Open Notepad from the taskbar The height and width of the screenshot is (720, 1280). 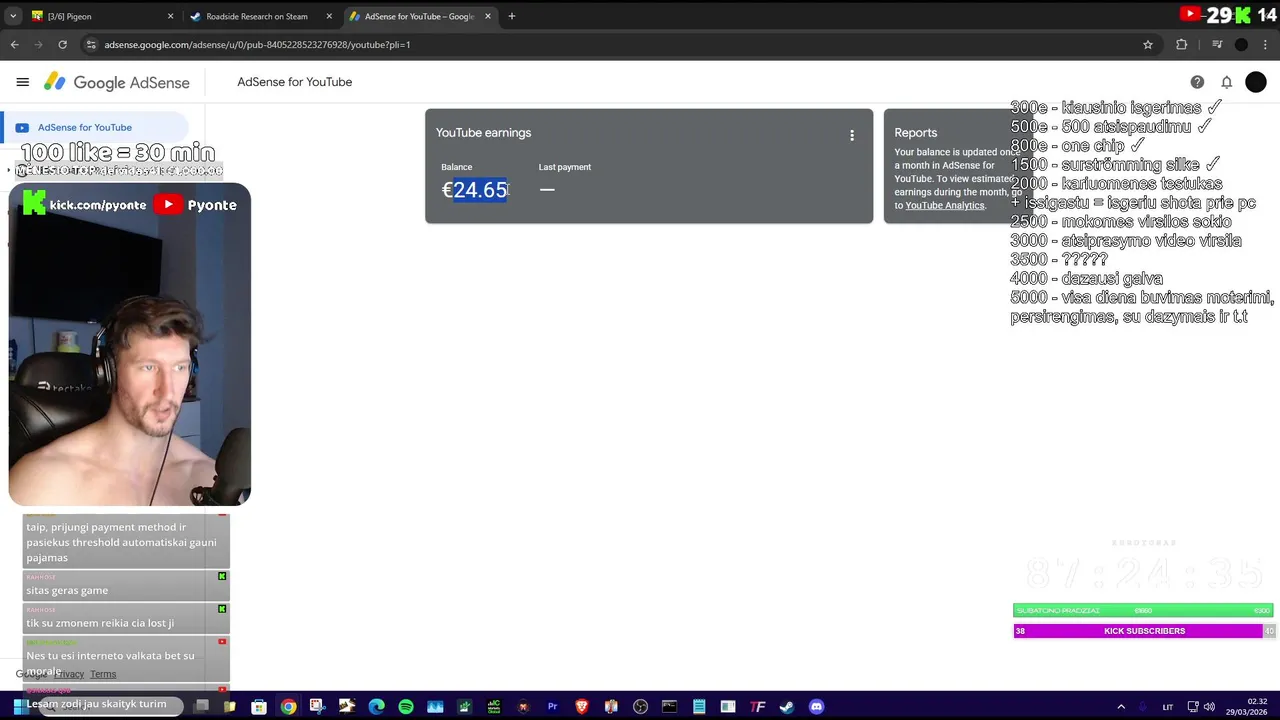click(x=699, y=707)
